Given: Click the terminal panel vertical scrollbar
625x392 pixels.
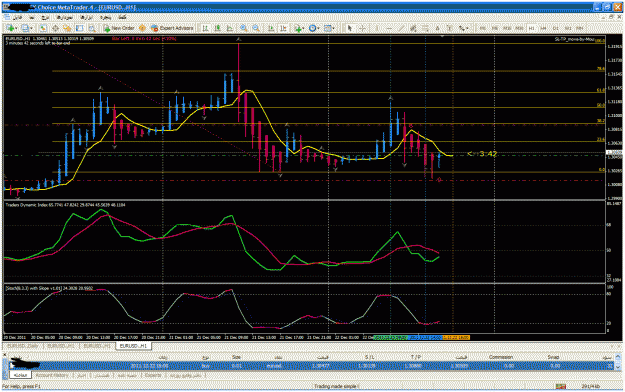Looking at the screenshot, I should pyautogui.click(x=618, y=362).
